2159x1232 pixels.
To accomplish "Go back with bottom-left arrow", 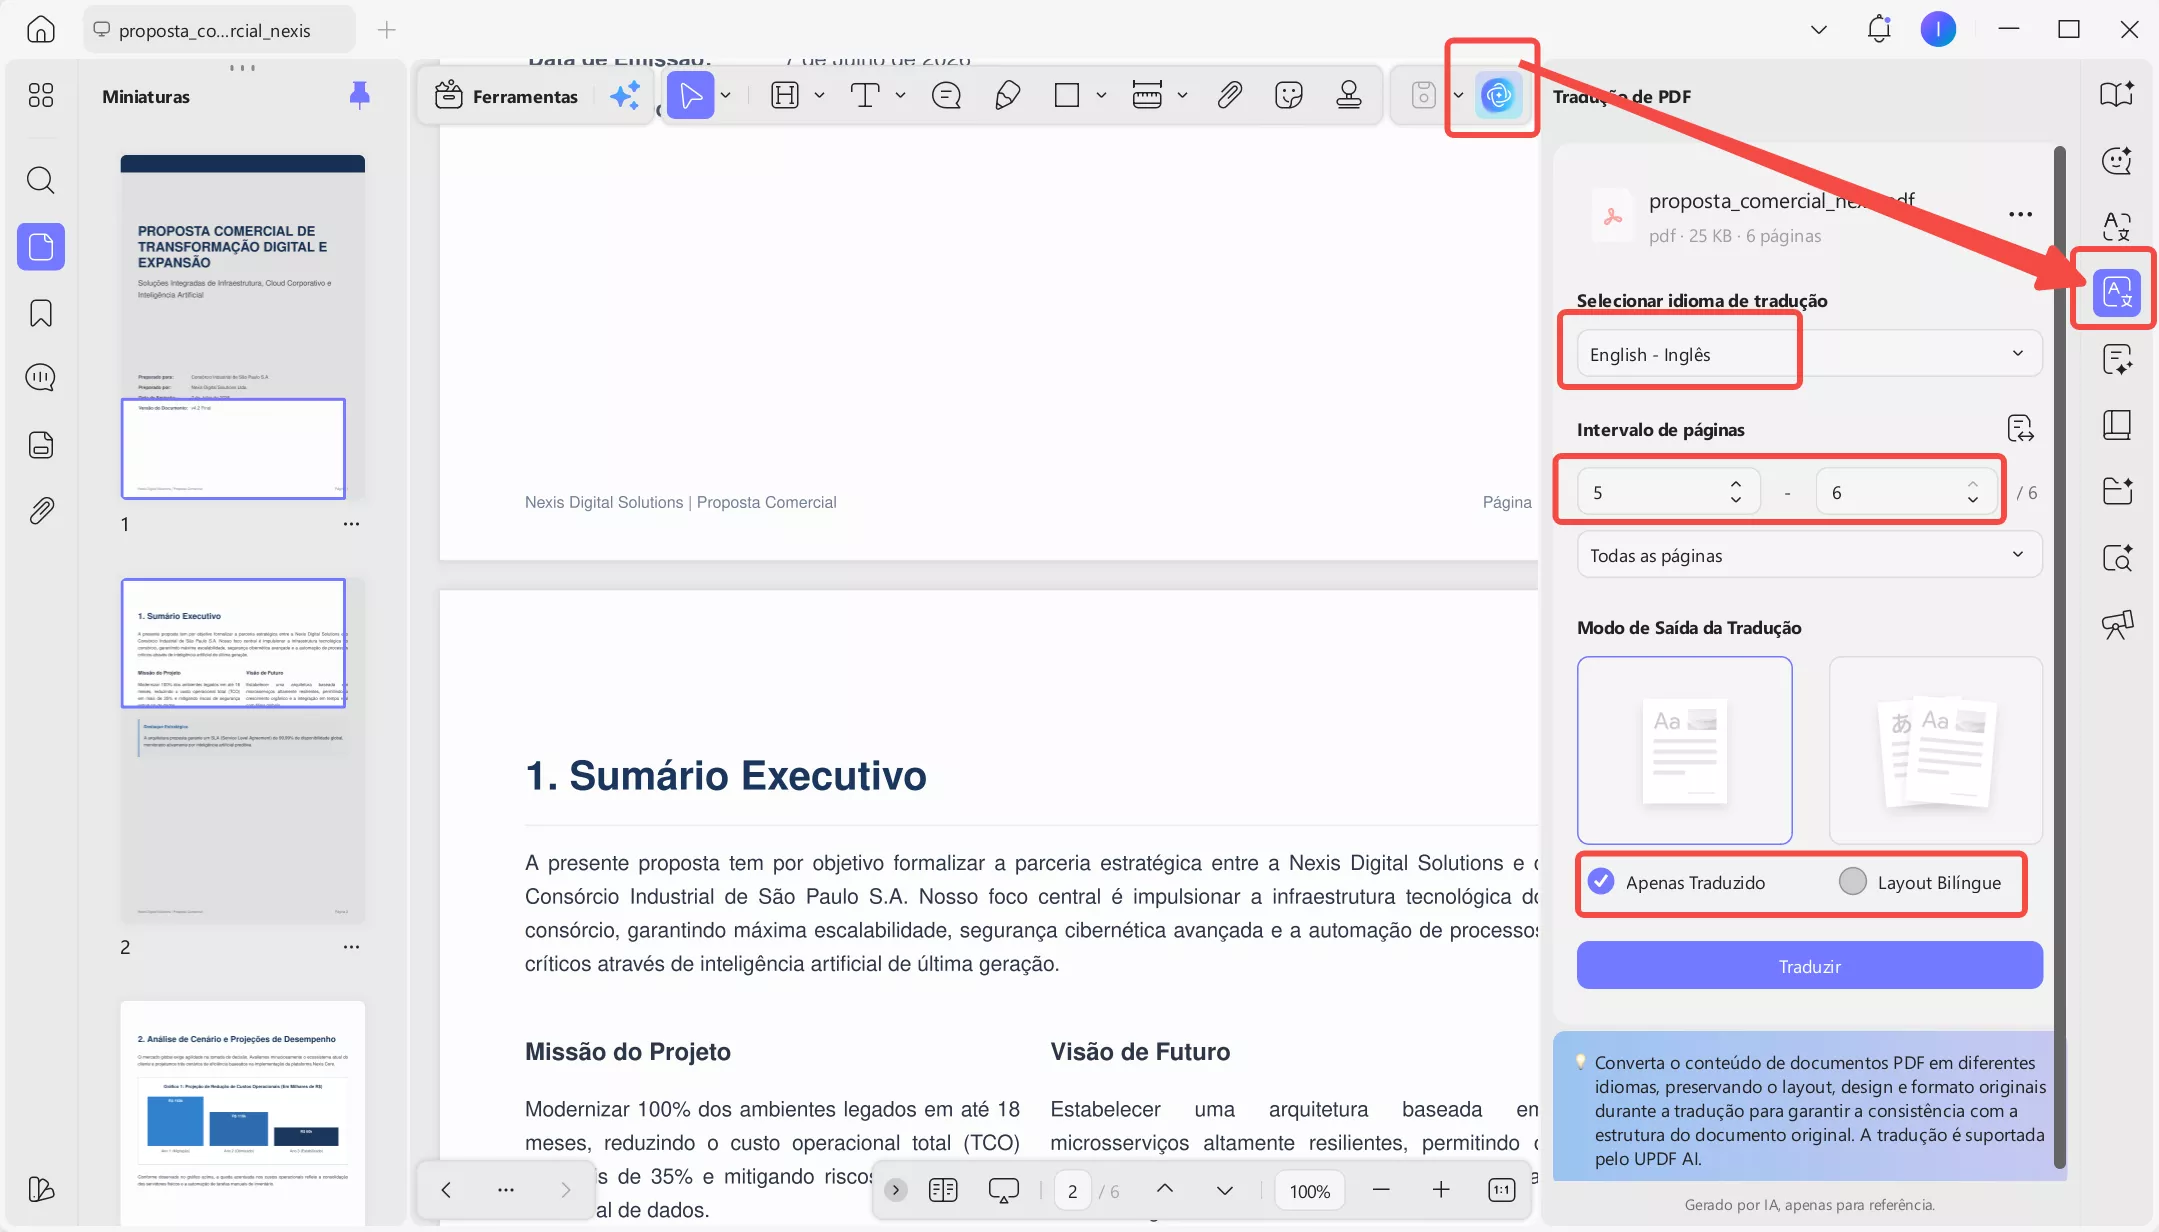I will pyautogui.click(x=446, y=1190).
